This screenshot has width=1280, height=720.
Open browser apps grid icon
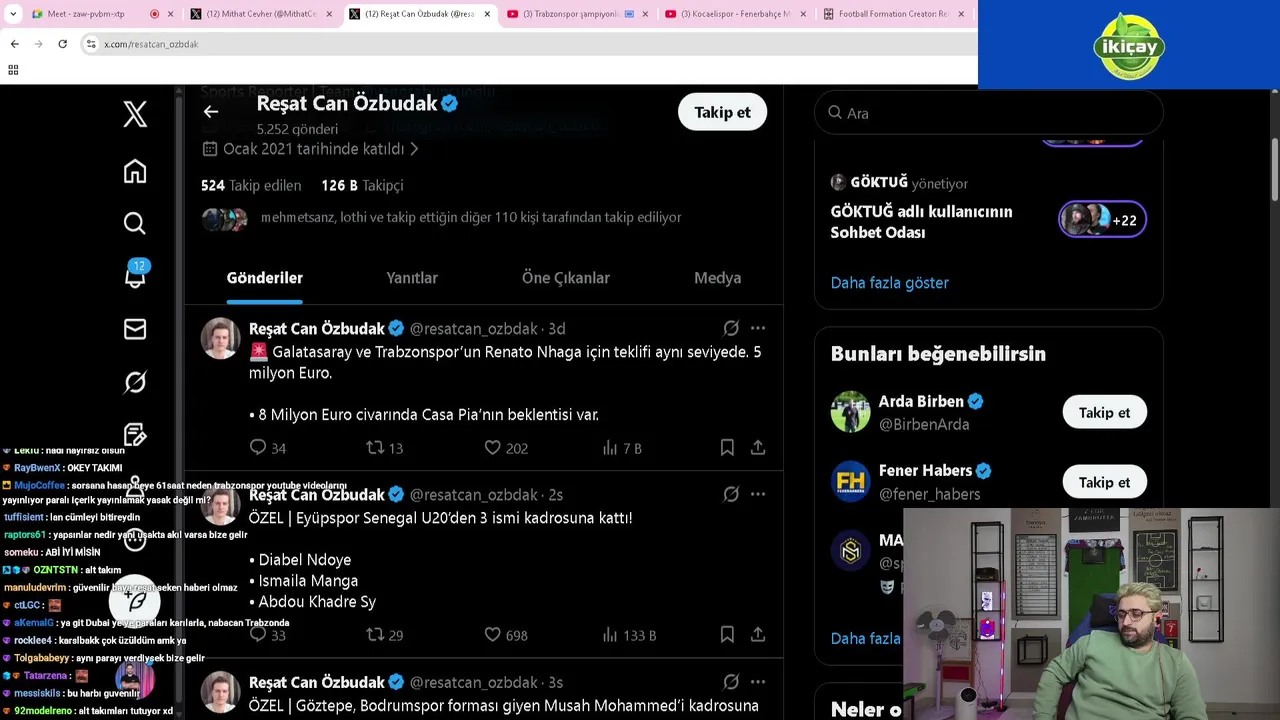pos(13,70)
